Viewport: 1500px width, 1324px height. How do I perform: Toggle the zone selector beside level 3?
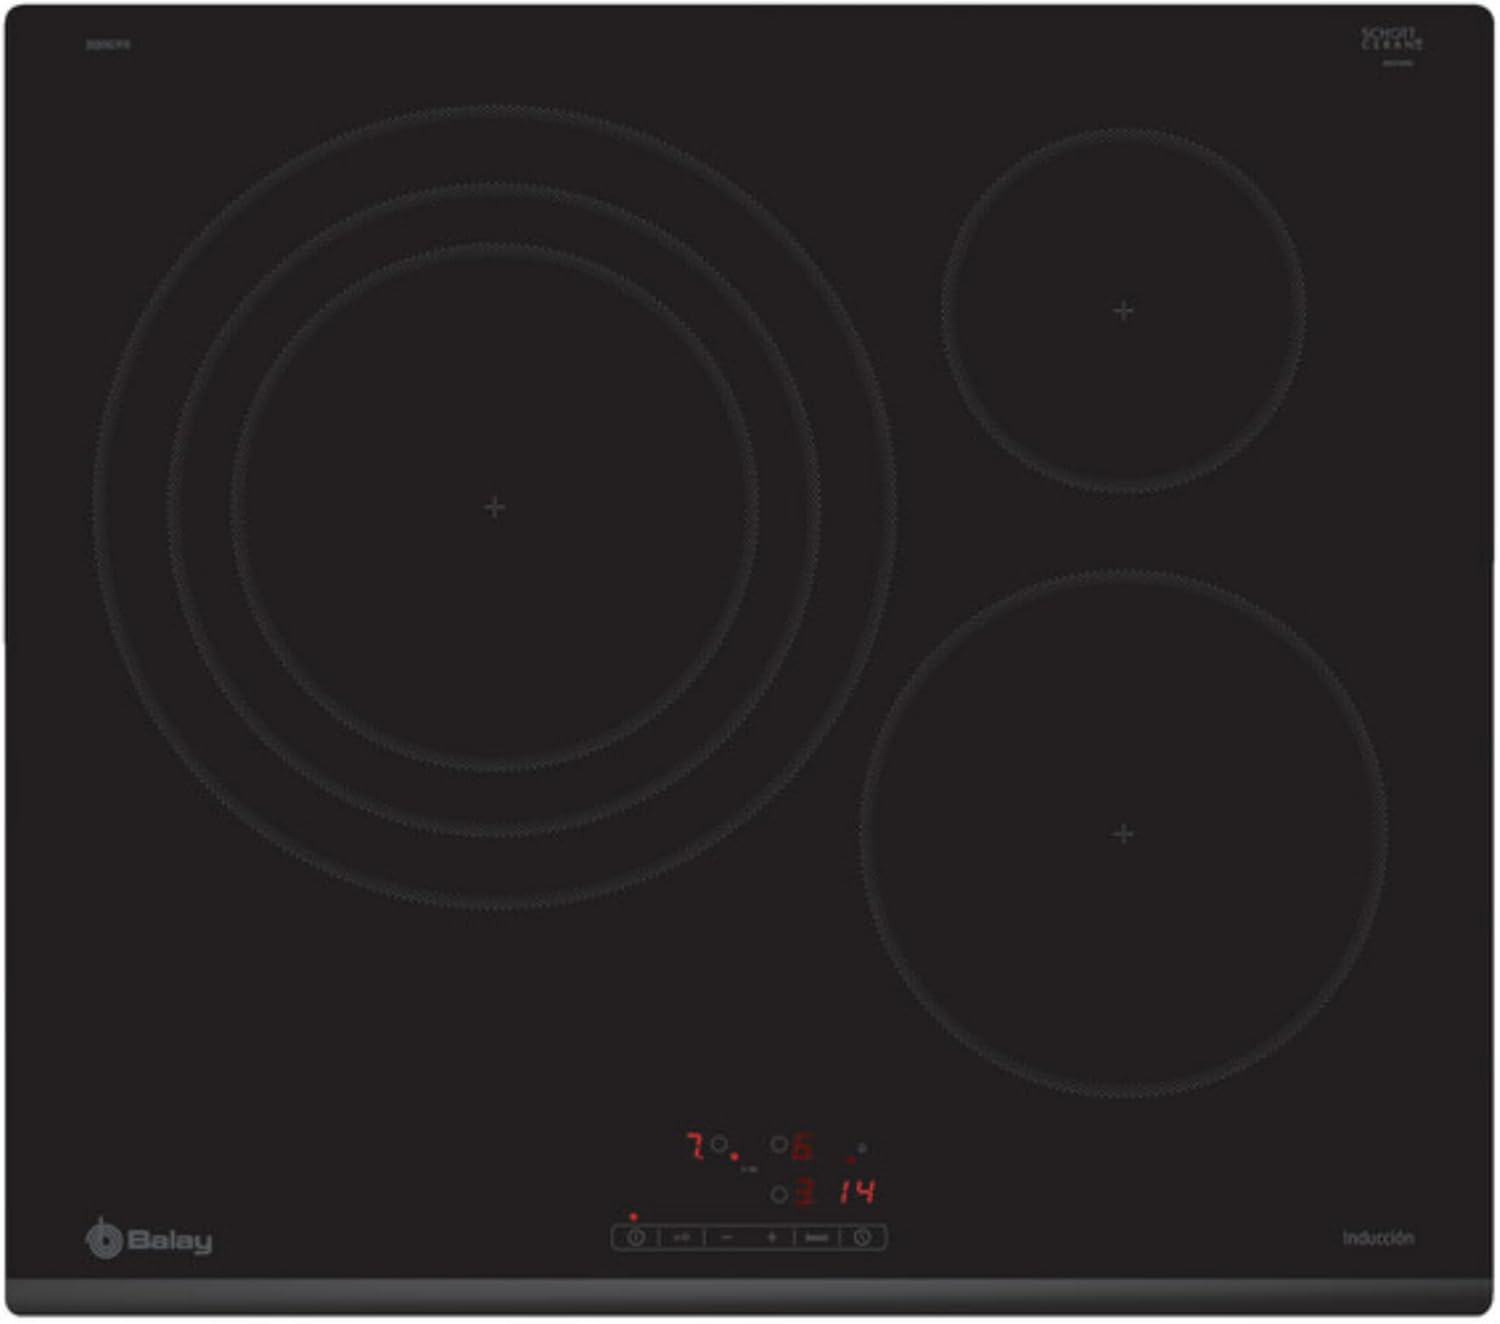coord(778,1195)
